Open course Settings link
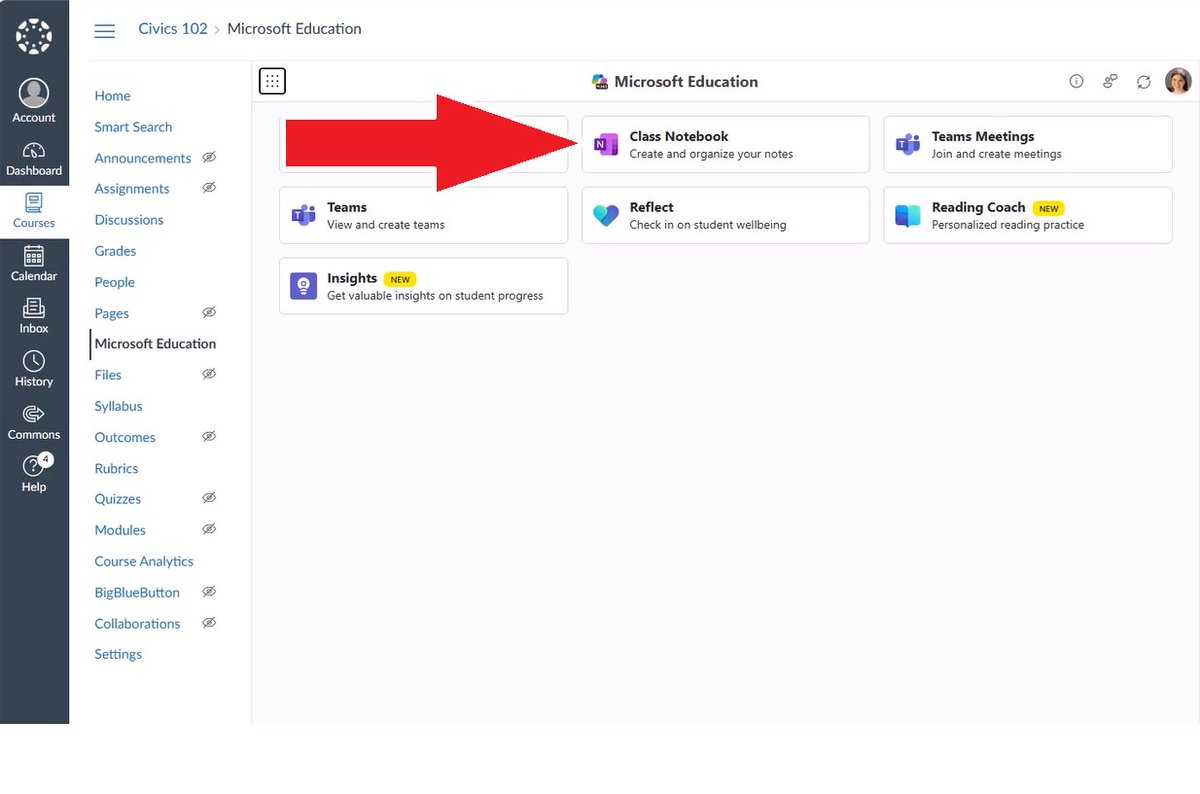This screenshot has height=794, width=1200. [x=118, y=654]
